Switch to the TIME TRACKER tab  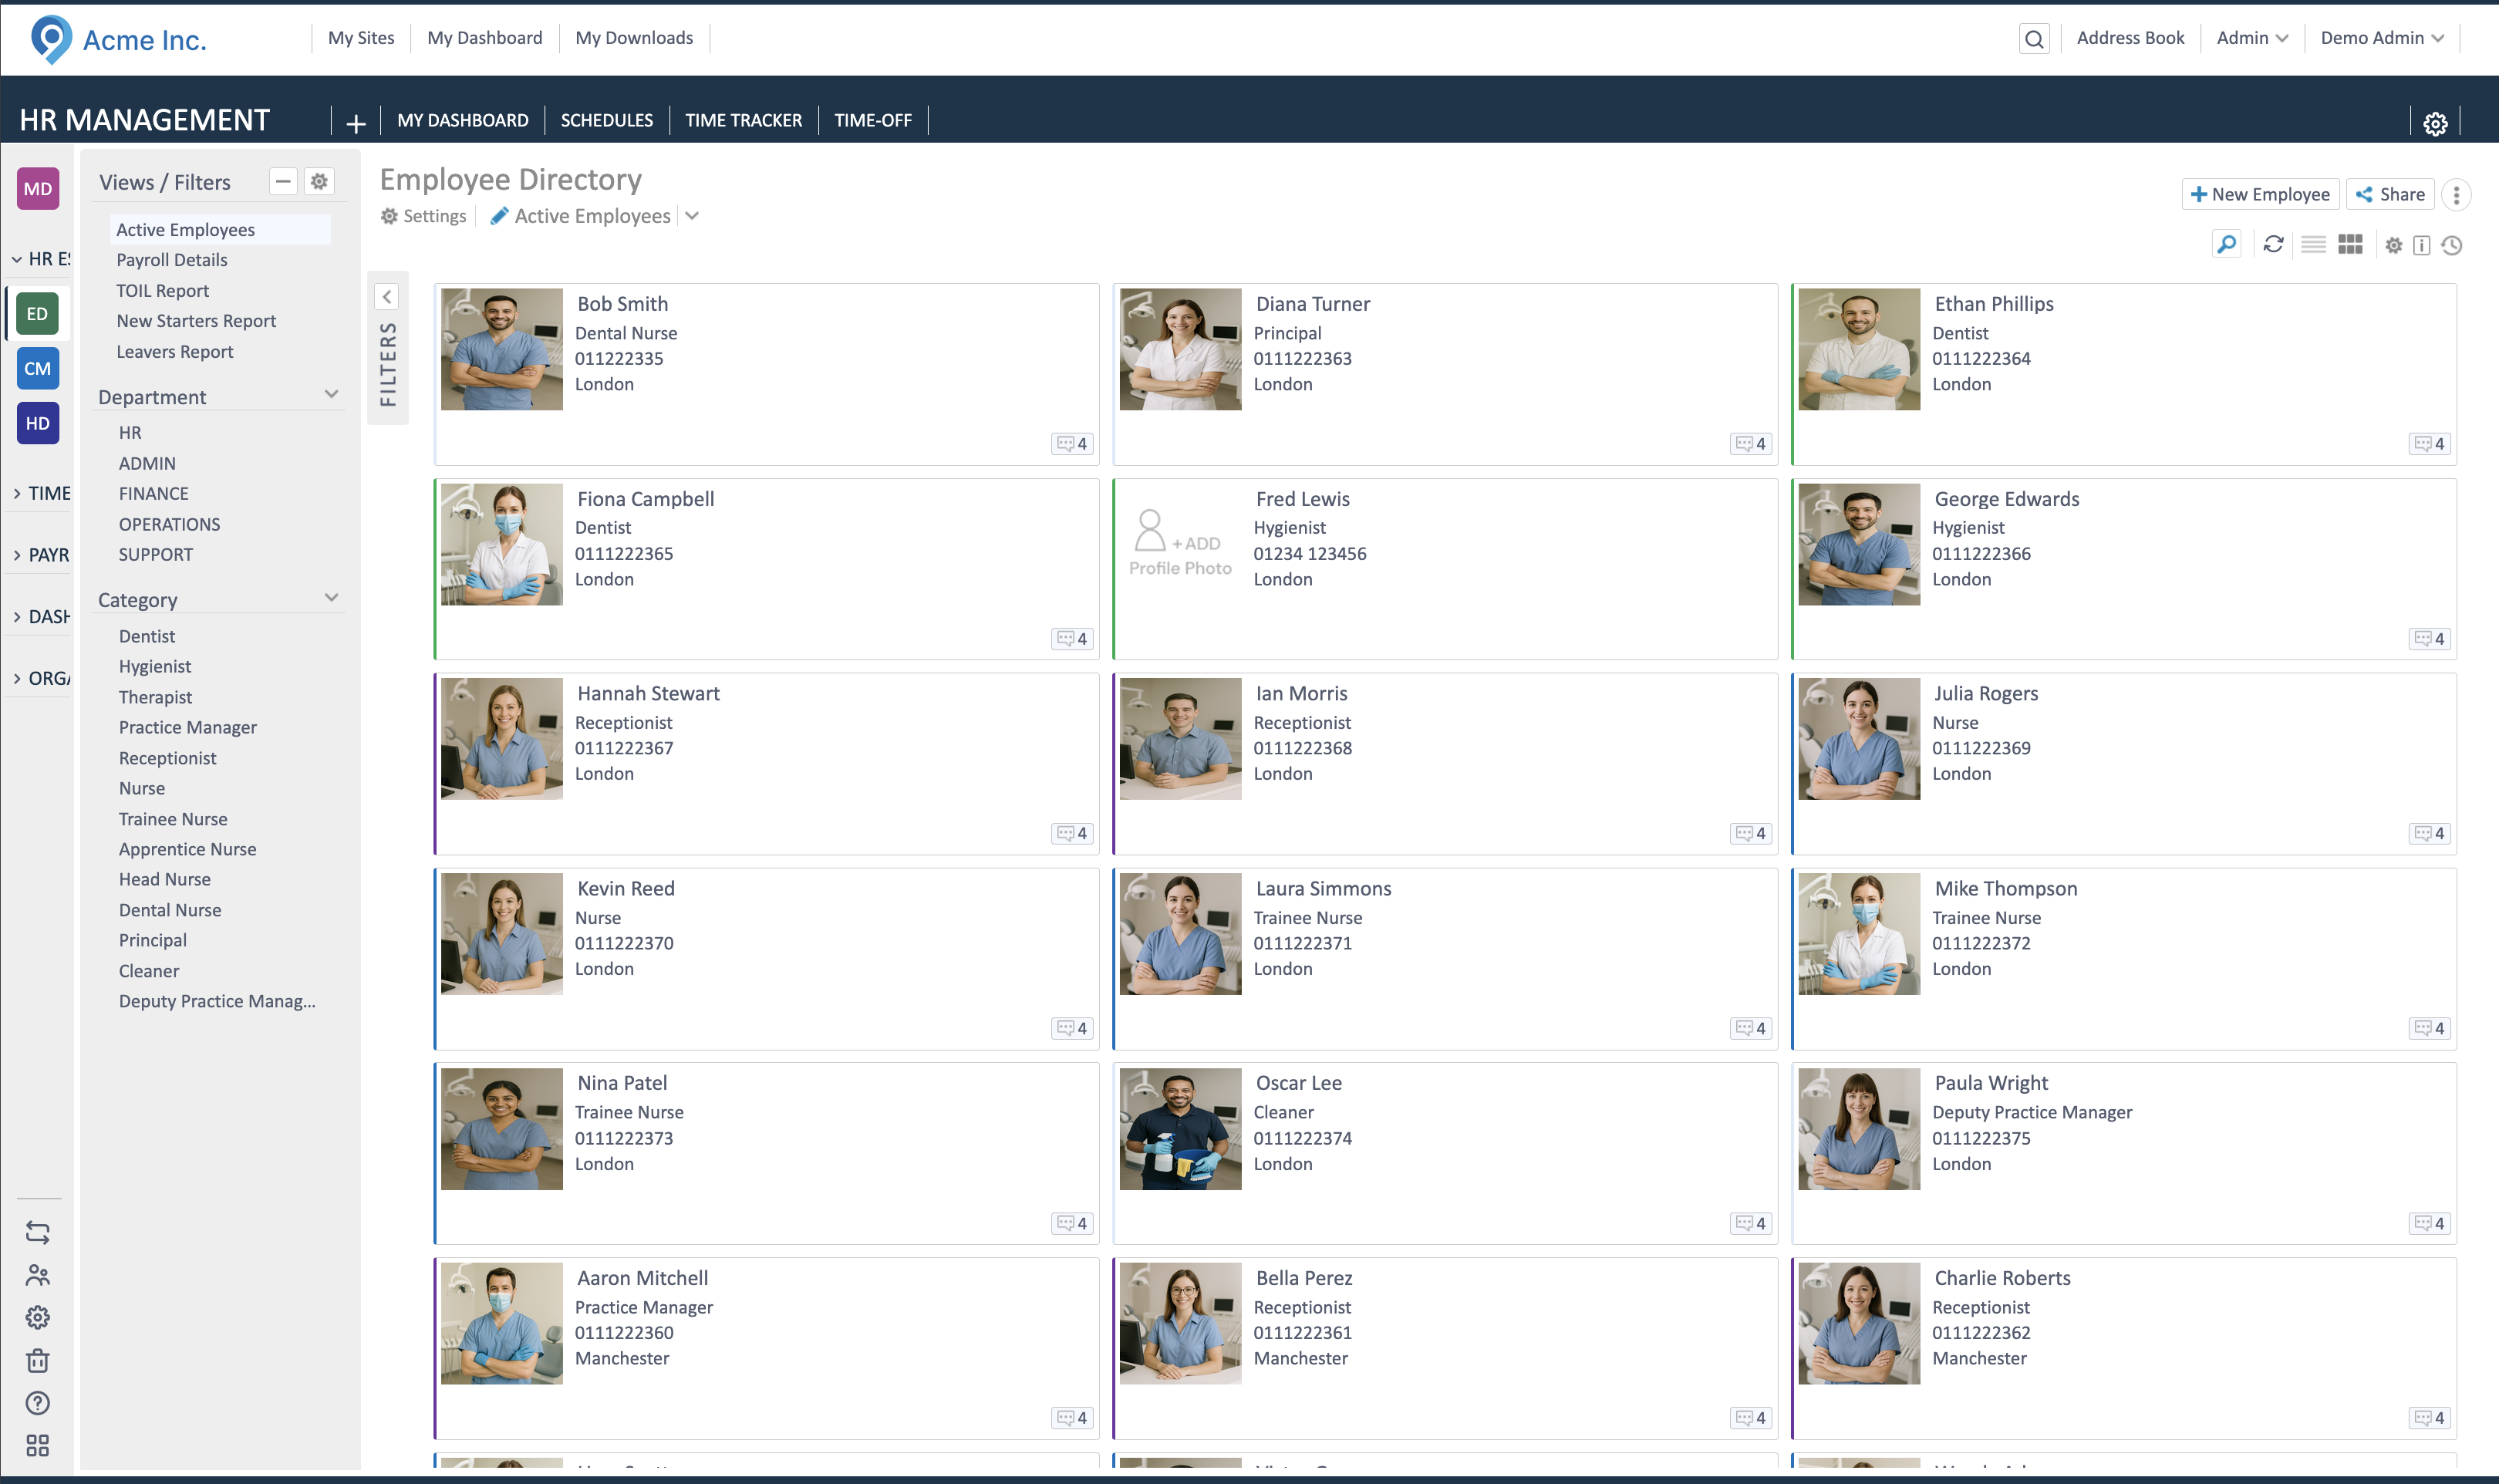[743, 120]
